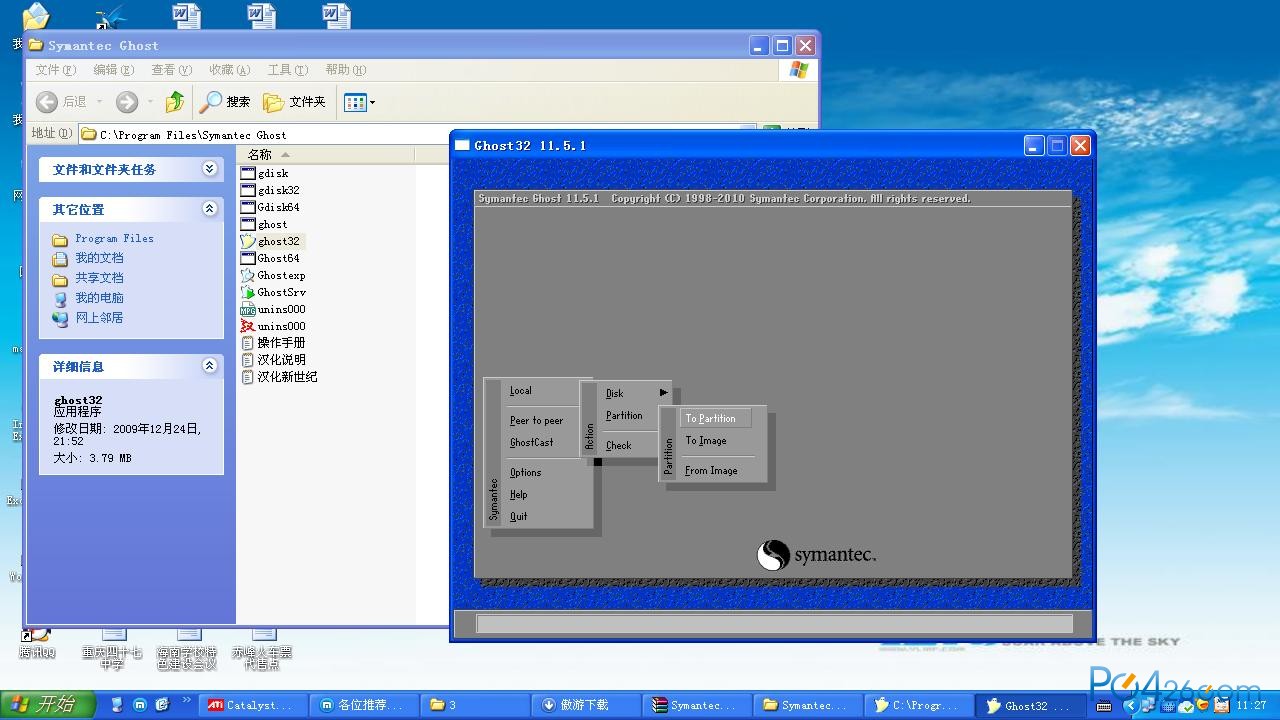Switch to C:\Progr... taskbar button
The image size is (1280, 720).
click(x=918, y=705)
